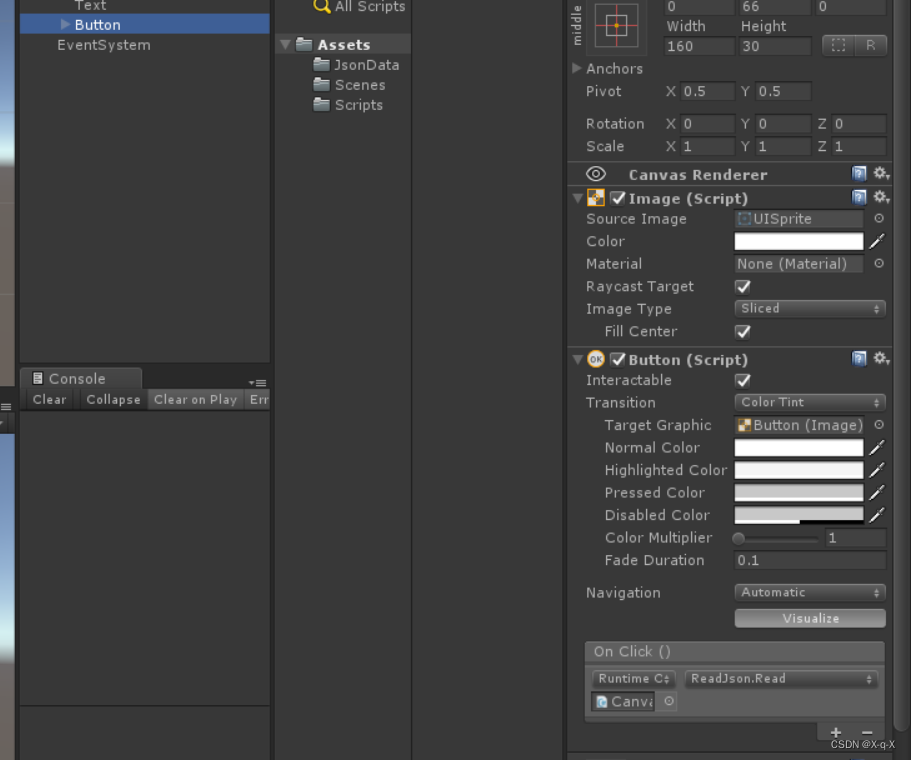Click the raw edit mode R button
911x760 pixels.
point(870,45)
